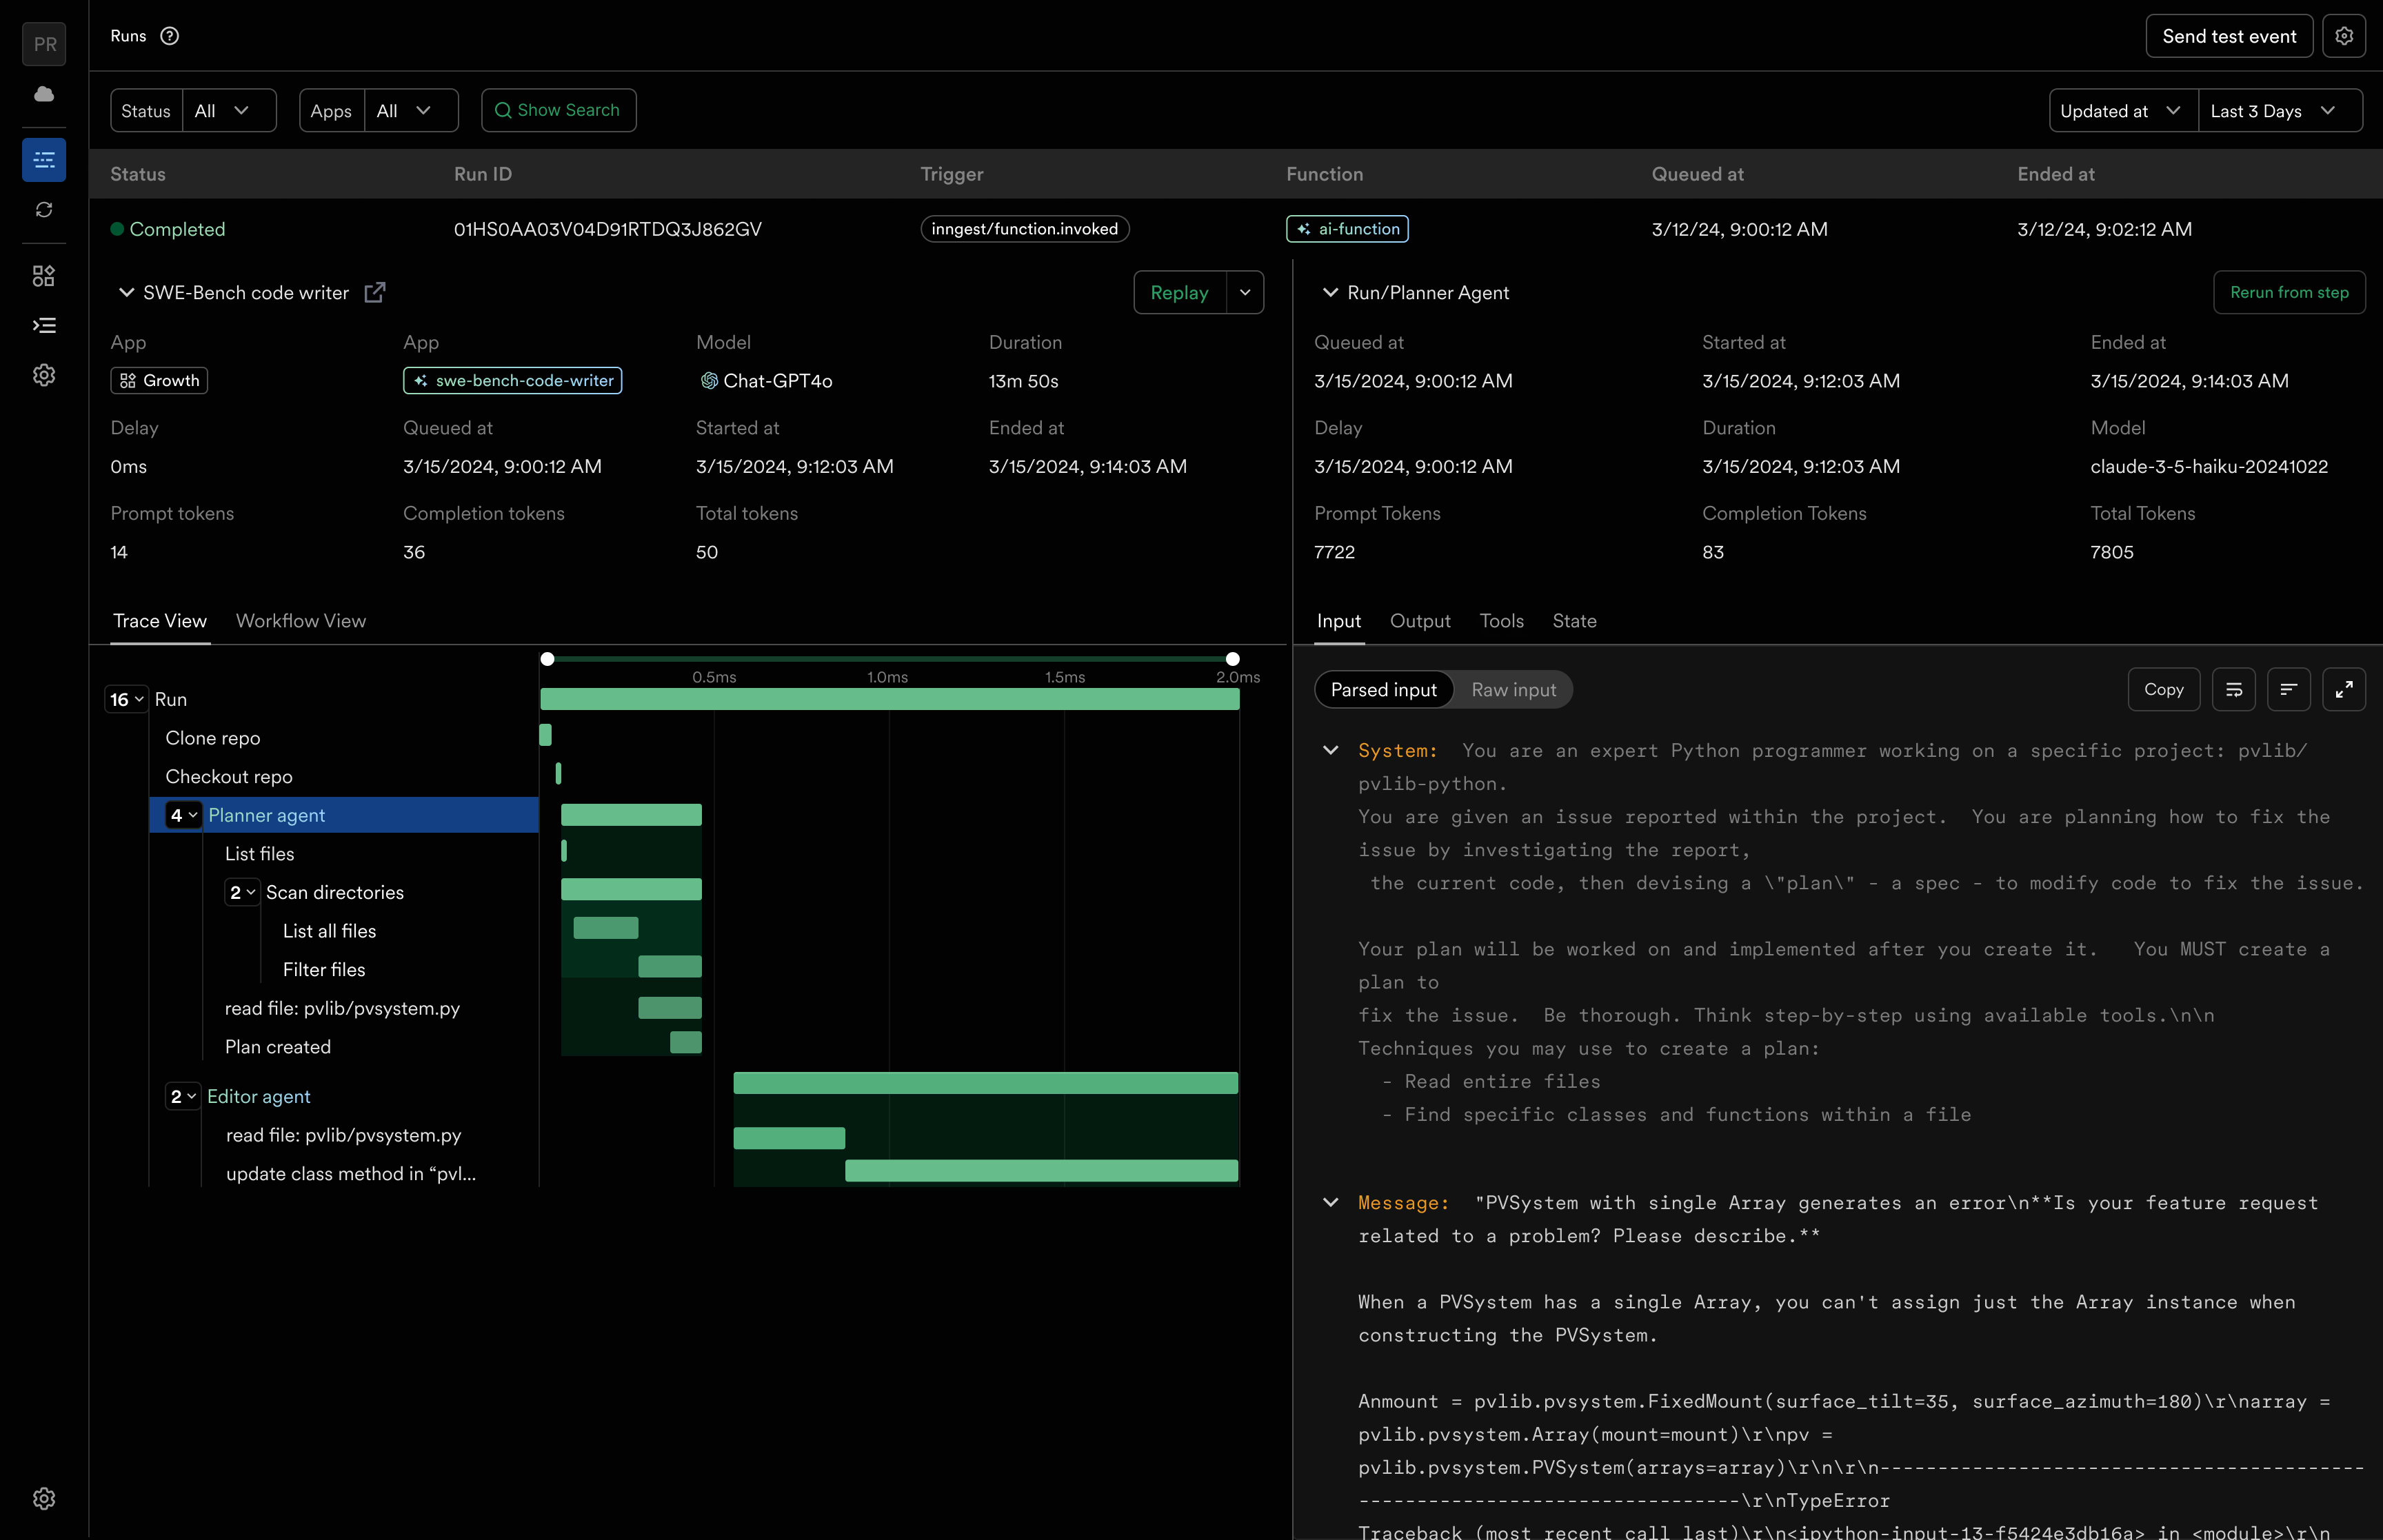This screenshot has height=1540, width=2383.
Task: Open the events icon below Apps in sidebar
Action: click(44, 325)
